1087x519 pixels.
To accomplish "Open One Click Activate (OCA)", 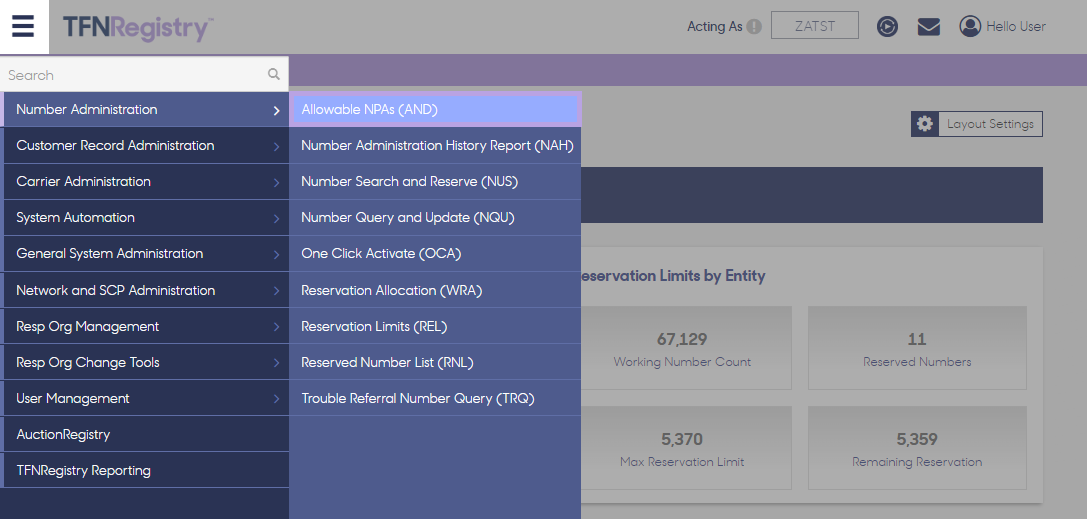I will (x=435, y=254).
